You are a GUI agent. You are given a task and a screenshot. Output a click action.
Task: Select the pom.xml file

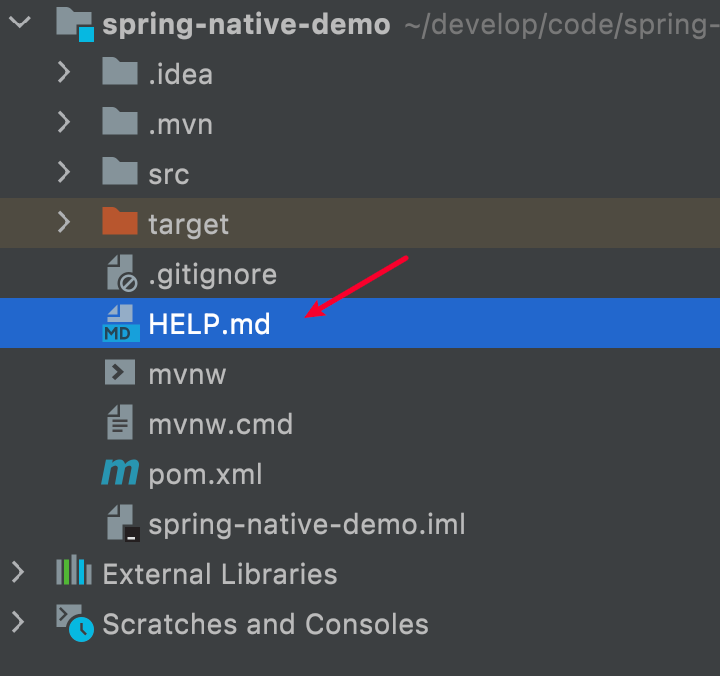coord(205,474)
